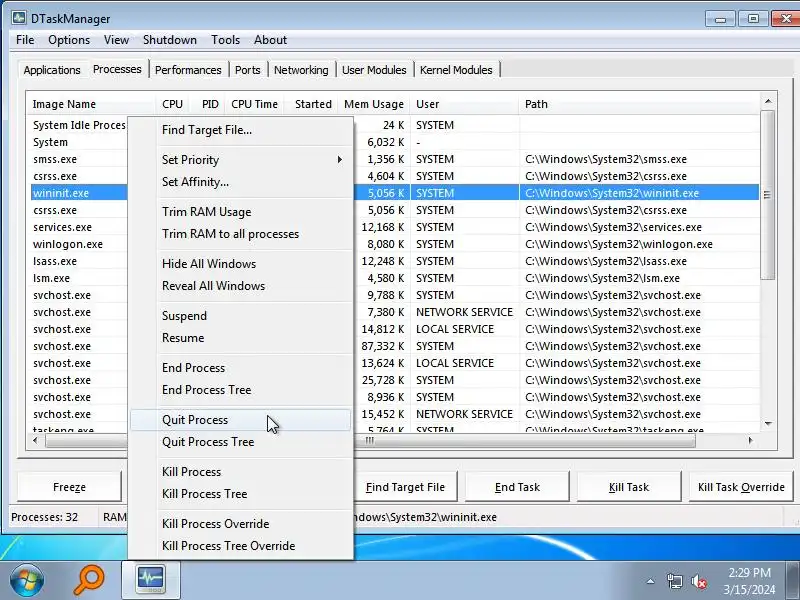
Task: Switch to the Networking tab
Action: 301,70
